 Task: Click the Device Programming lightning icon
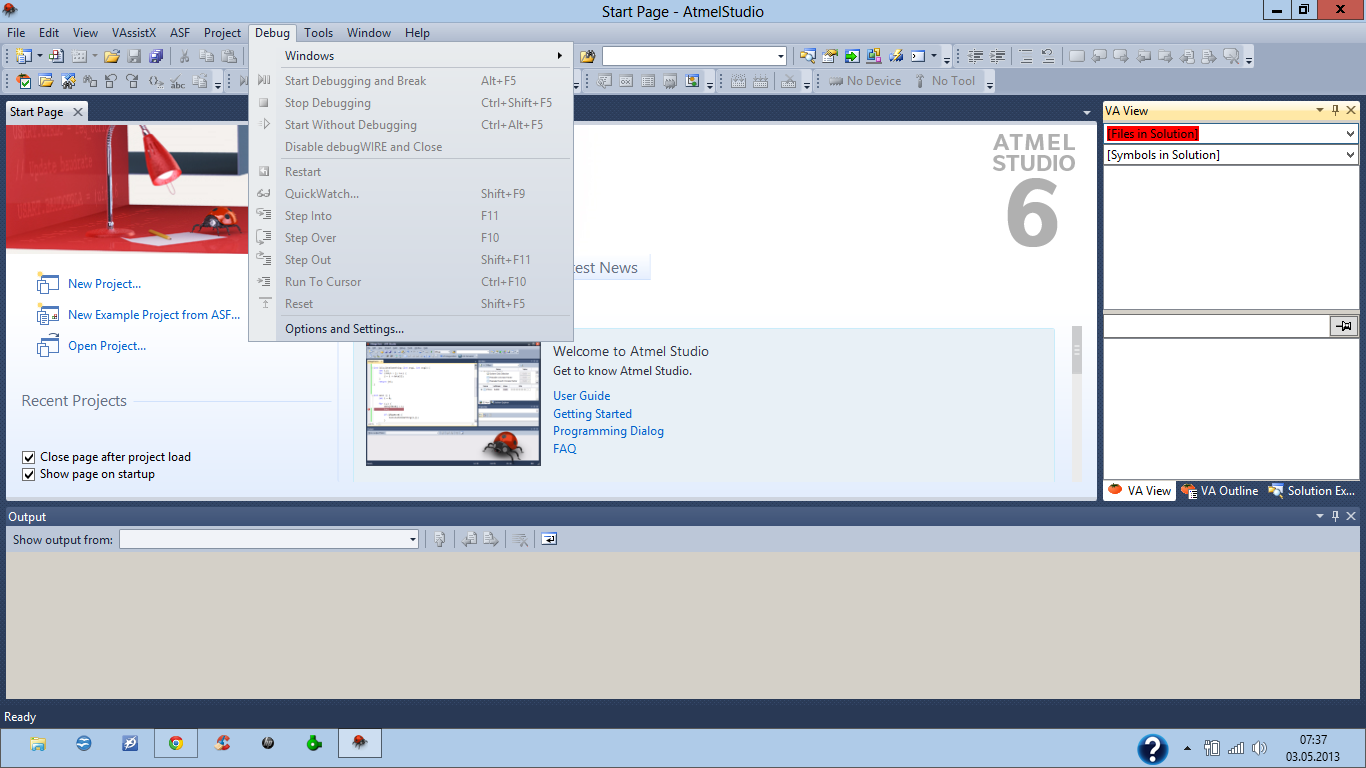tap(896, 56)
